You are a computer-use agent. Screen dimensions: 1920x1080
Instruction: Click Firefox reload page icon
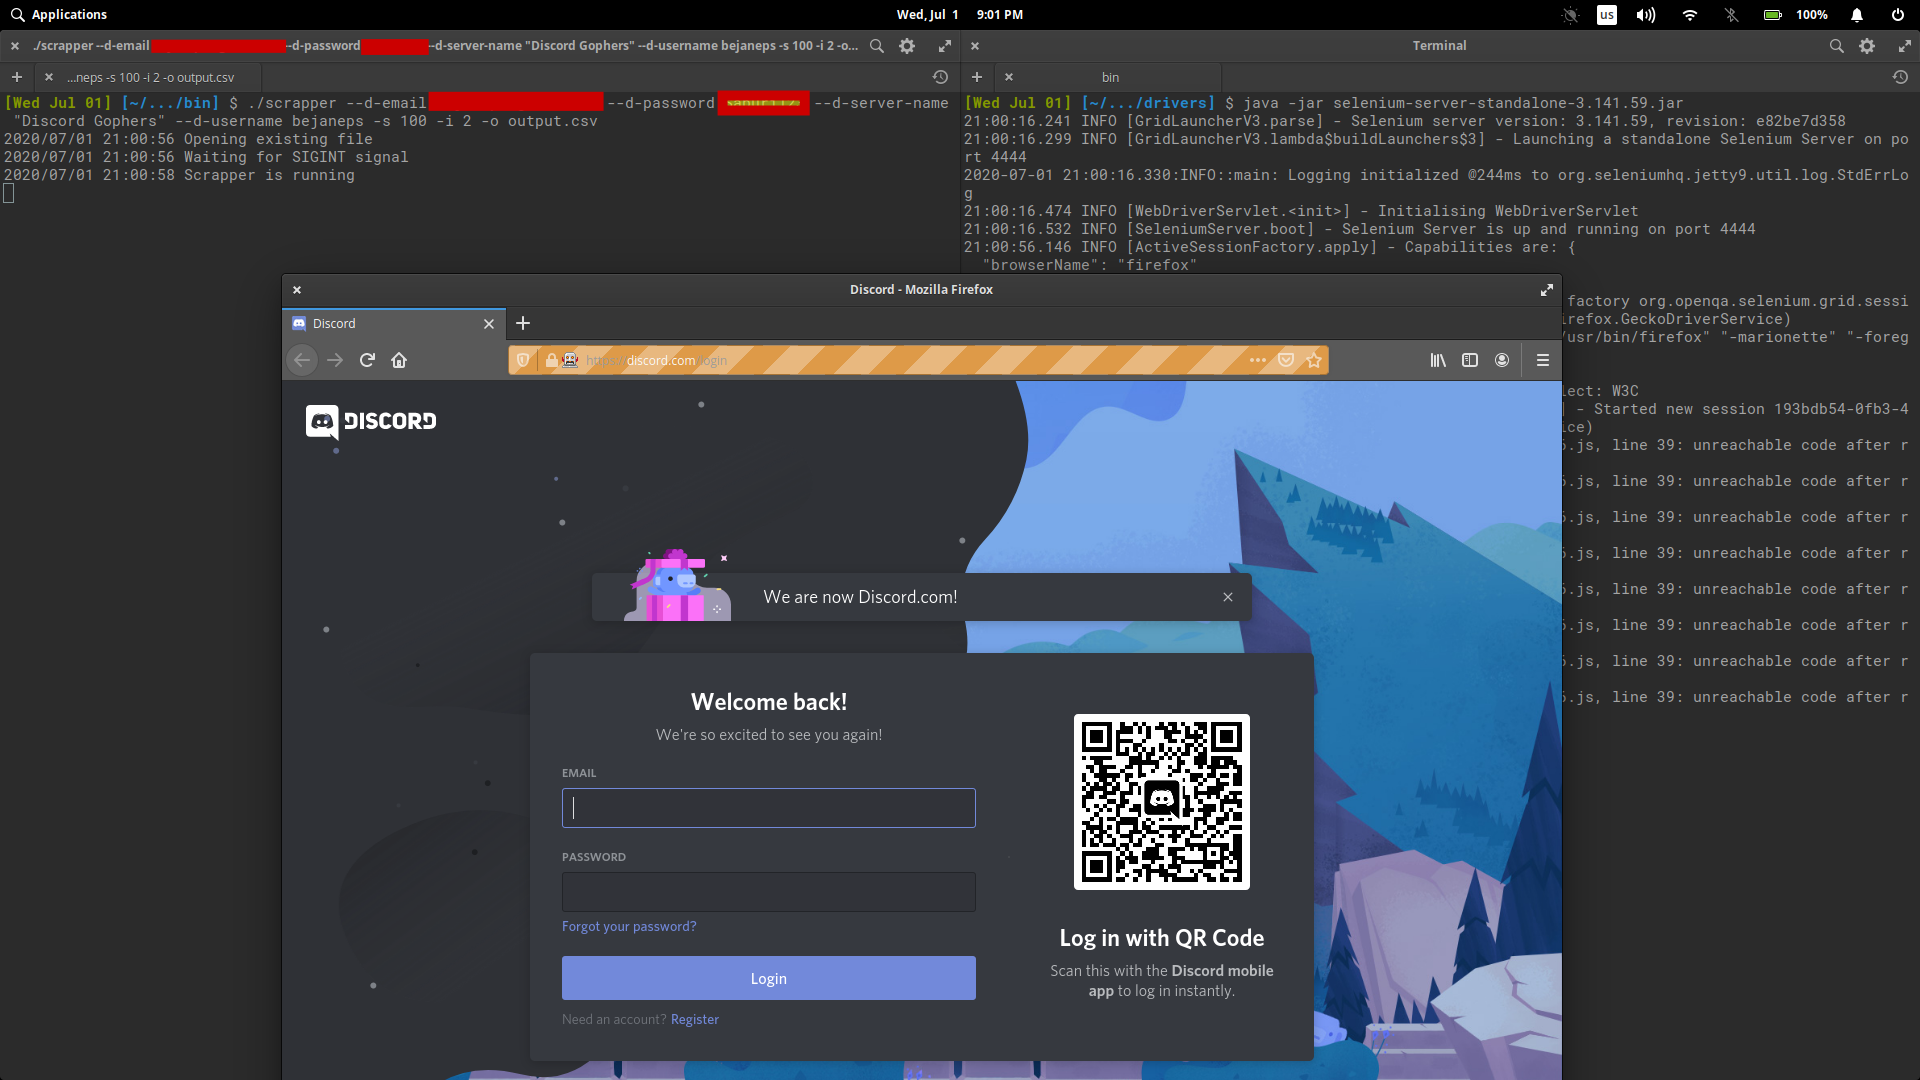pyautogui.click(x=367, y=360)
